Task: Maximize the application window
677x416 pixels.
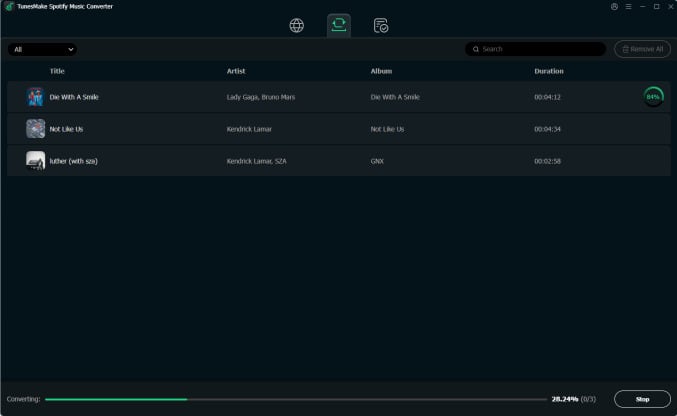Action: click(656, 6)
